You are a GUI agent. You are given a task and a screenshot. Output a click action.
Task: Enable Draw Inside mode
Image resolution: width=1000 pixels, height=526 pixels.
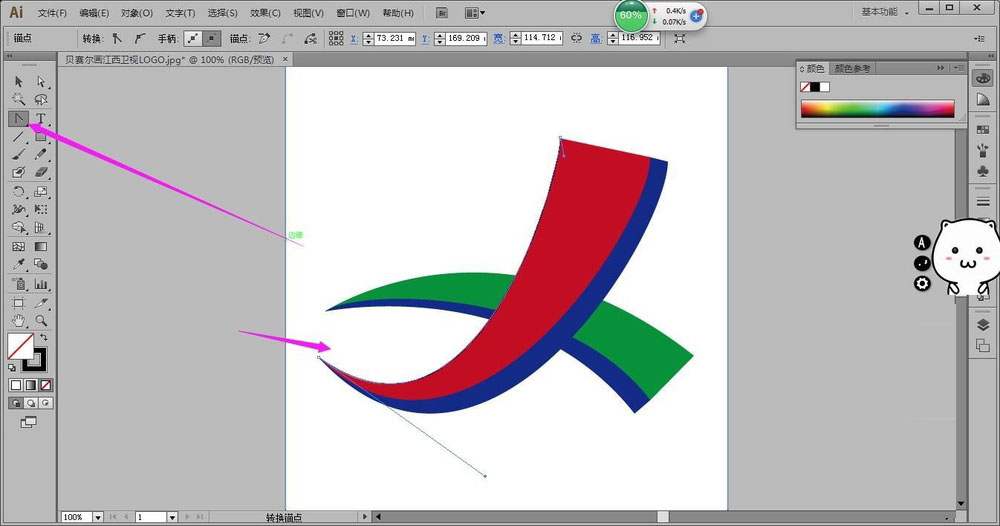[45, 403]
